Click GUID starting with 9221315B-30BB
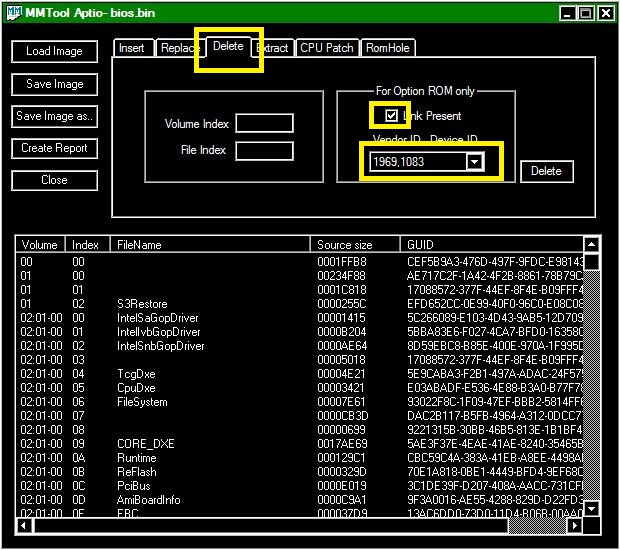 (x=495, y=430)
